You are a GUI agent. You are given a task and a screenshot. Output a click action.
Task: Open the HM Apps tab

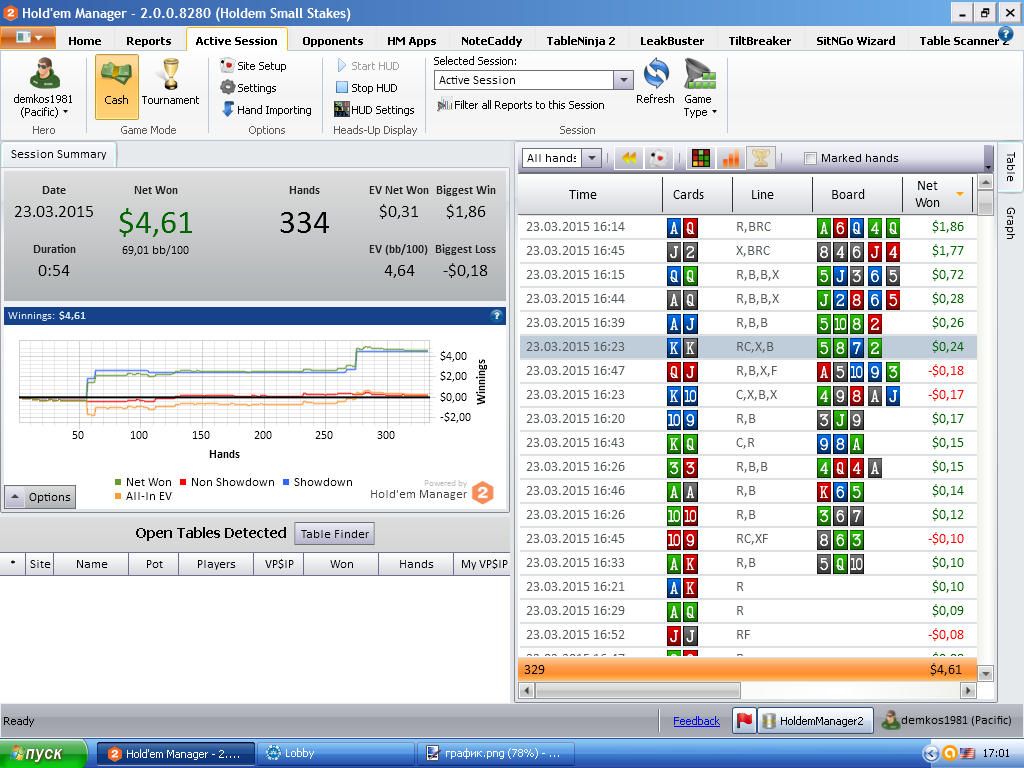point(411,40)
